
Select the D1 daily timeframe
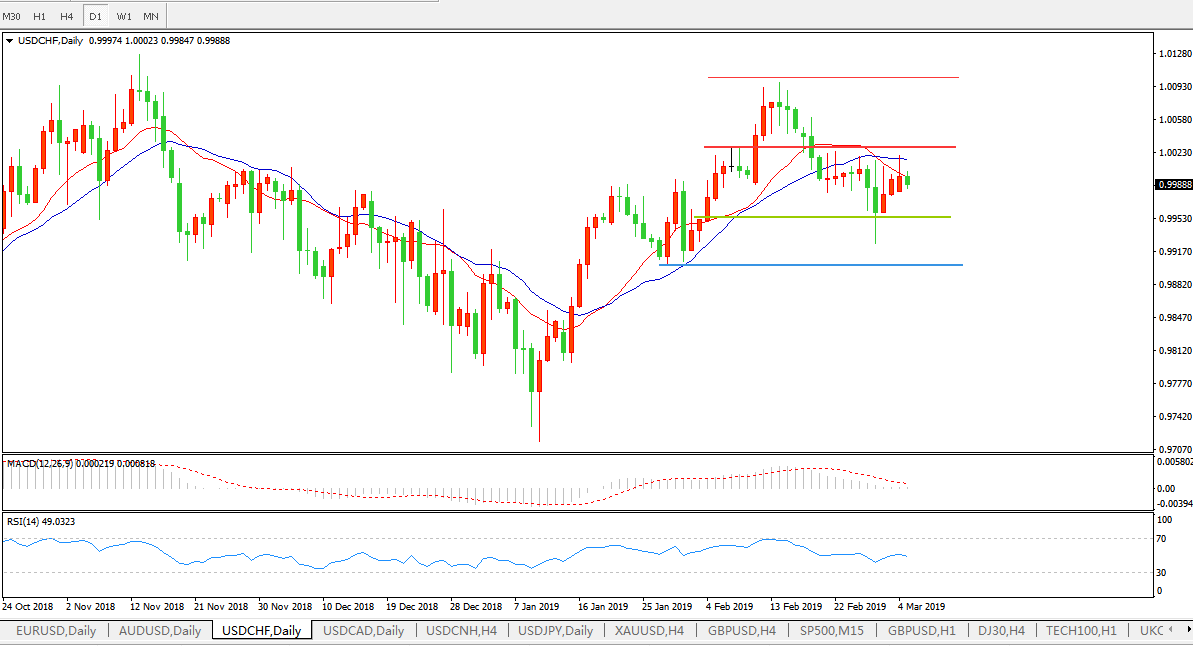(95, 16)
